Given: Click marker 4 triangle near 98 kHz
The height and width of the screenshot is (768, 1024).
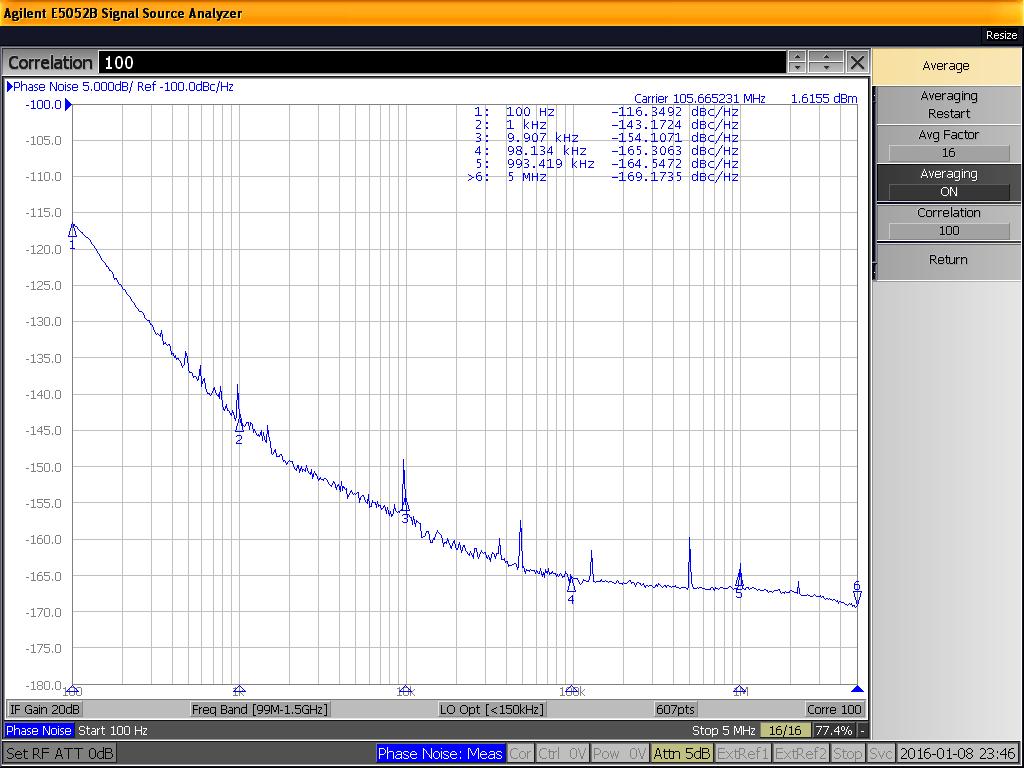Looking at the screenshot, I should click(571, 585).
